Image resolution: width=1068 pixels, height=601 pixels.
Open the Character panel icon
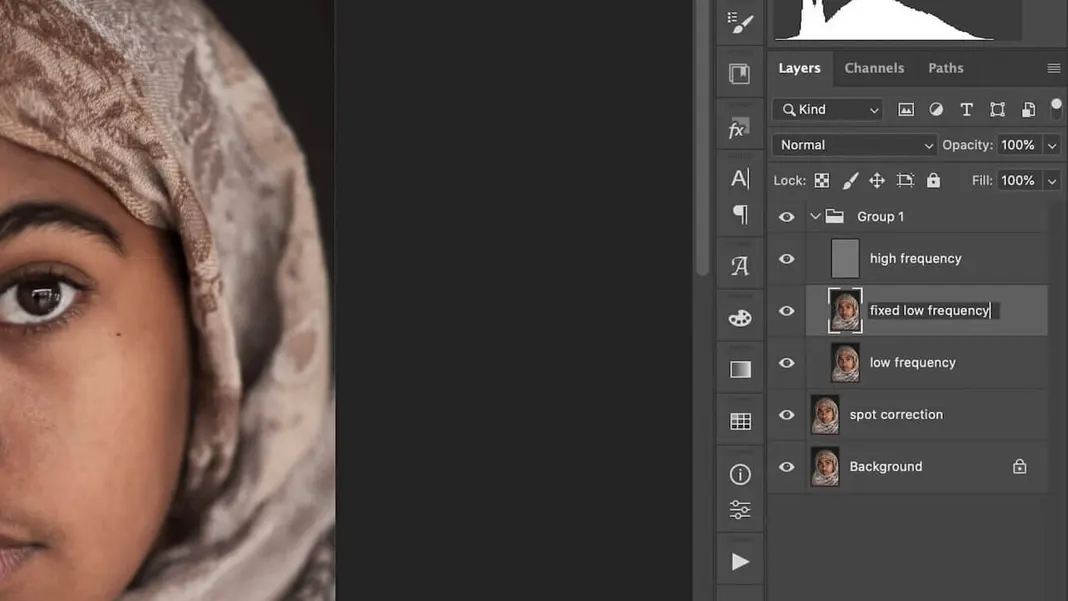pyautogui.click(x=740, y=179)
